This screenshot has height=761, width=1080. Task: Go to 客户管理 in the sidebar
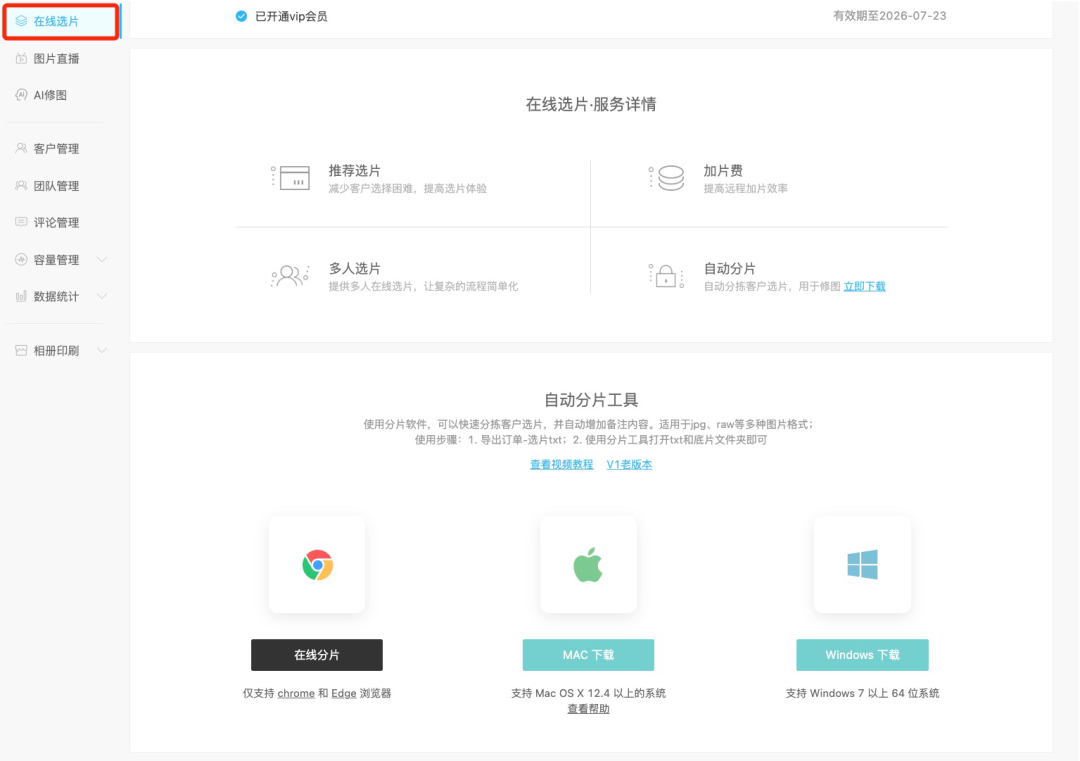56,148
